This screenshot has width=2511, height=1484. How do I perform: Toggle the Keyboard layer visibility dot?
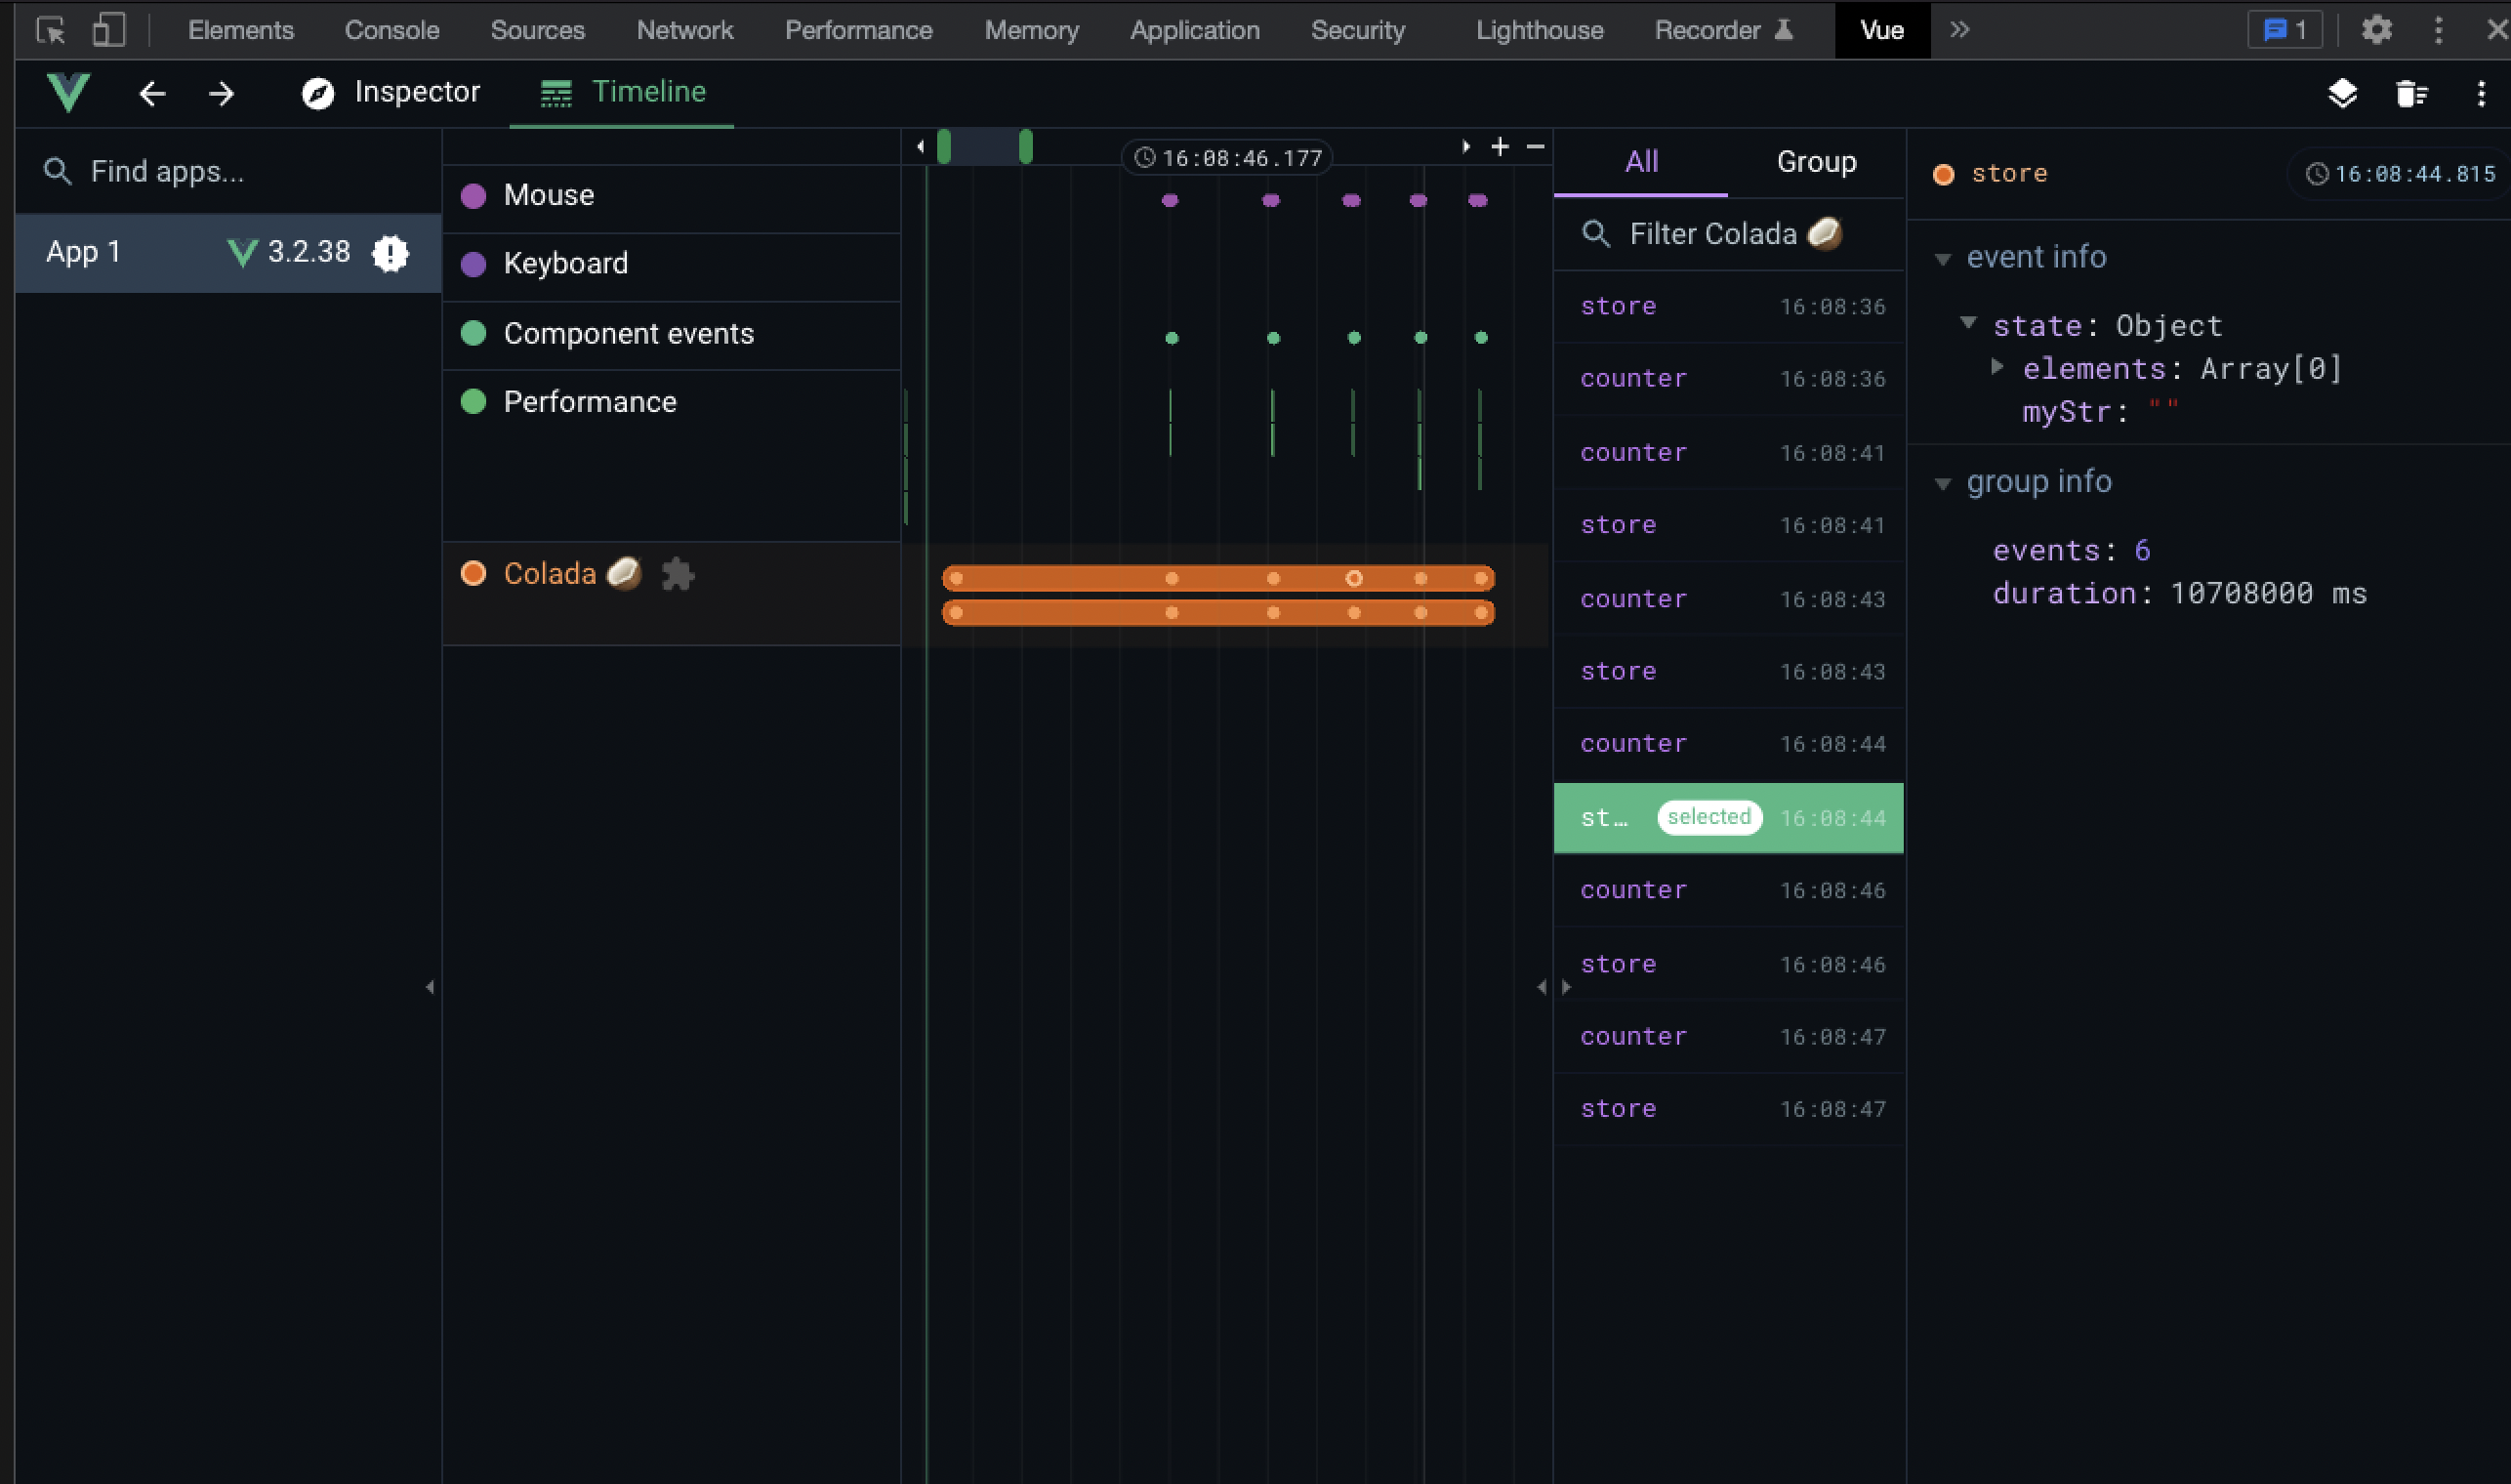click(473, 264)
